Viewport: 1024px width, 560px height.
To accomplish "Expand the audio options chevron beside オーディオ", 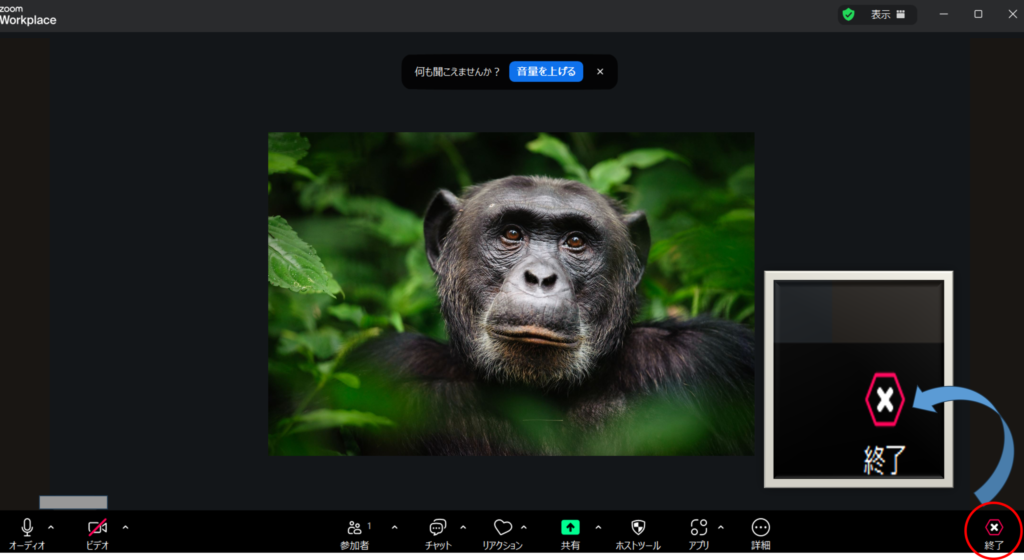I will [x=51, y=527].
